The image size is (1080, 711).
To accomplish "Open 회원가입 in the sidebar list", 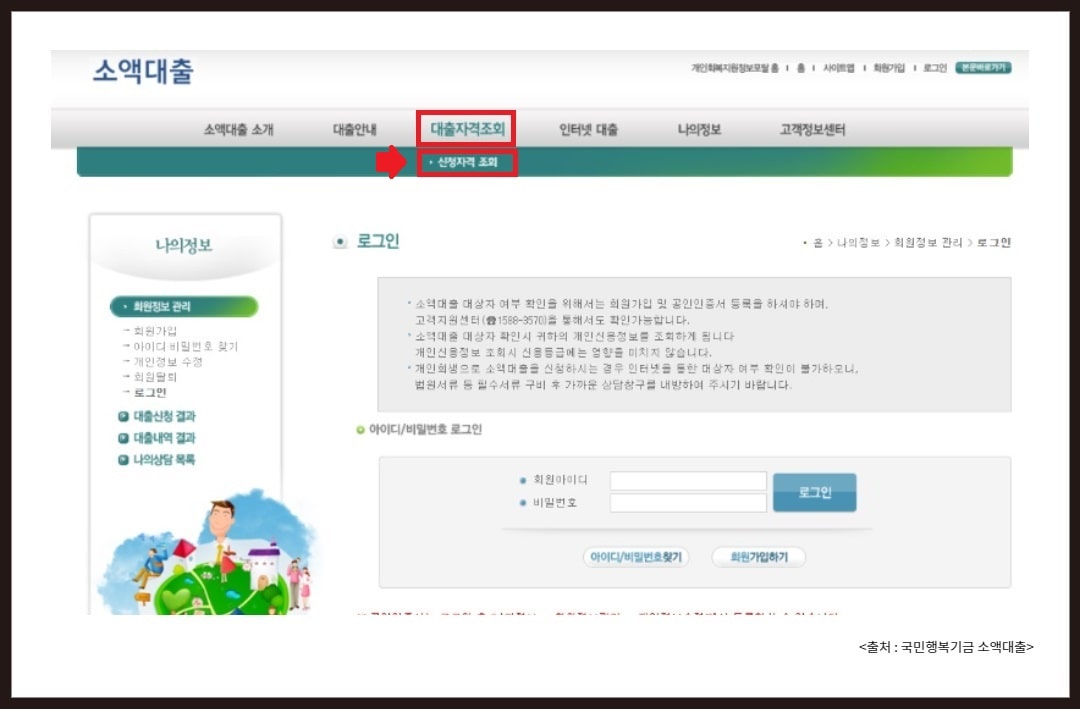I will 155,331.
